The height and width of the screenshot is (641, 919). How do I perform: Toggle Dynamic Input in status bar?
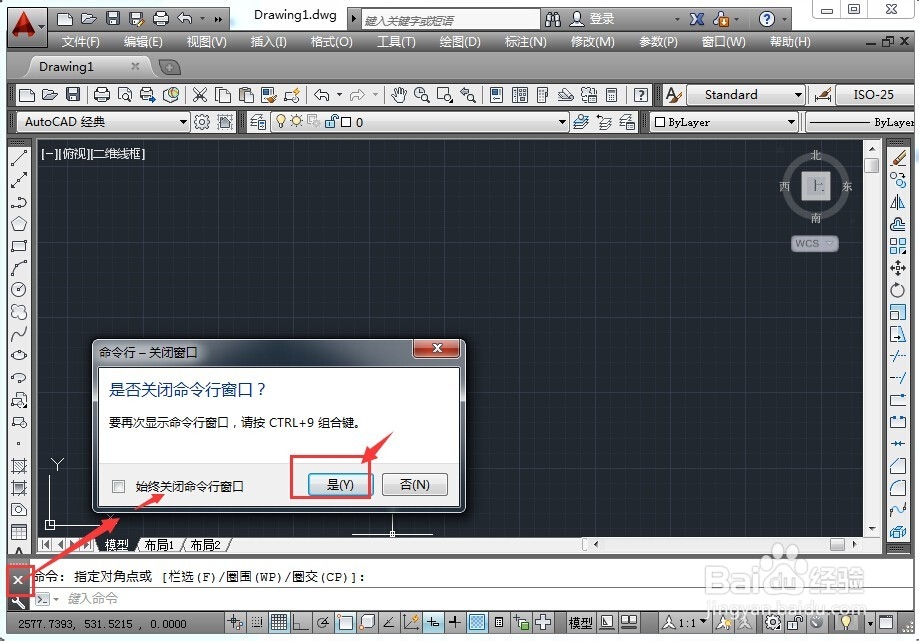433,623
